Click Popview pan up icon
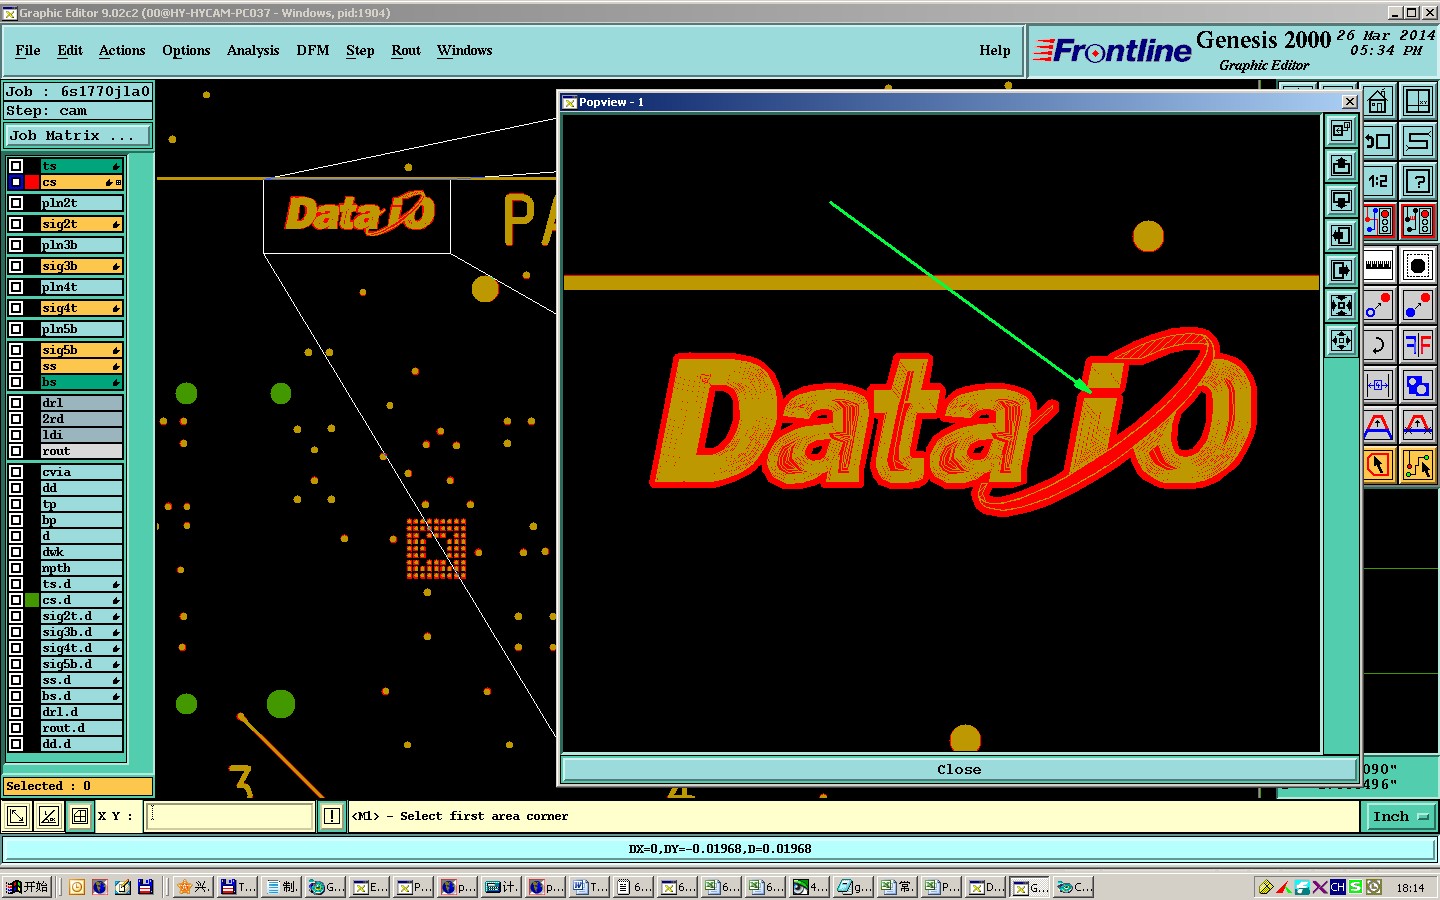This screenshot has width=1440, height=900. pos(1341,165)
